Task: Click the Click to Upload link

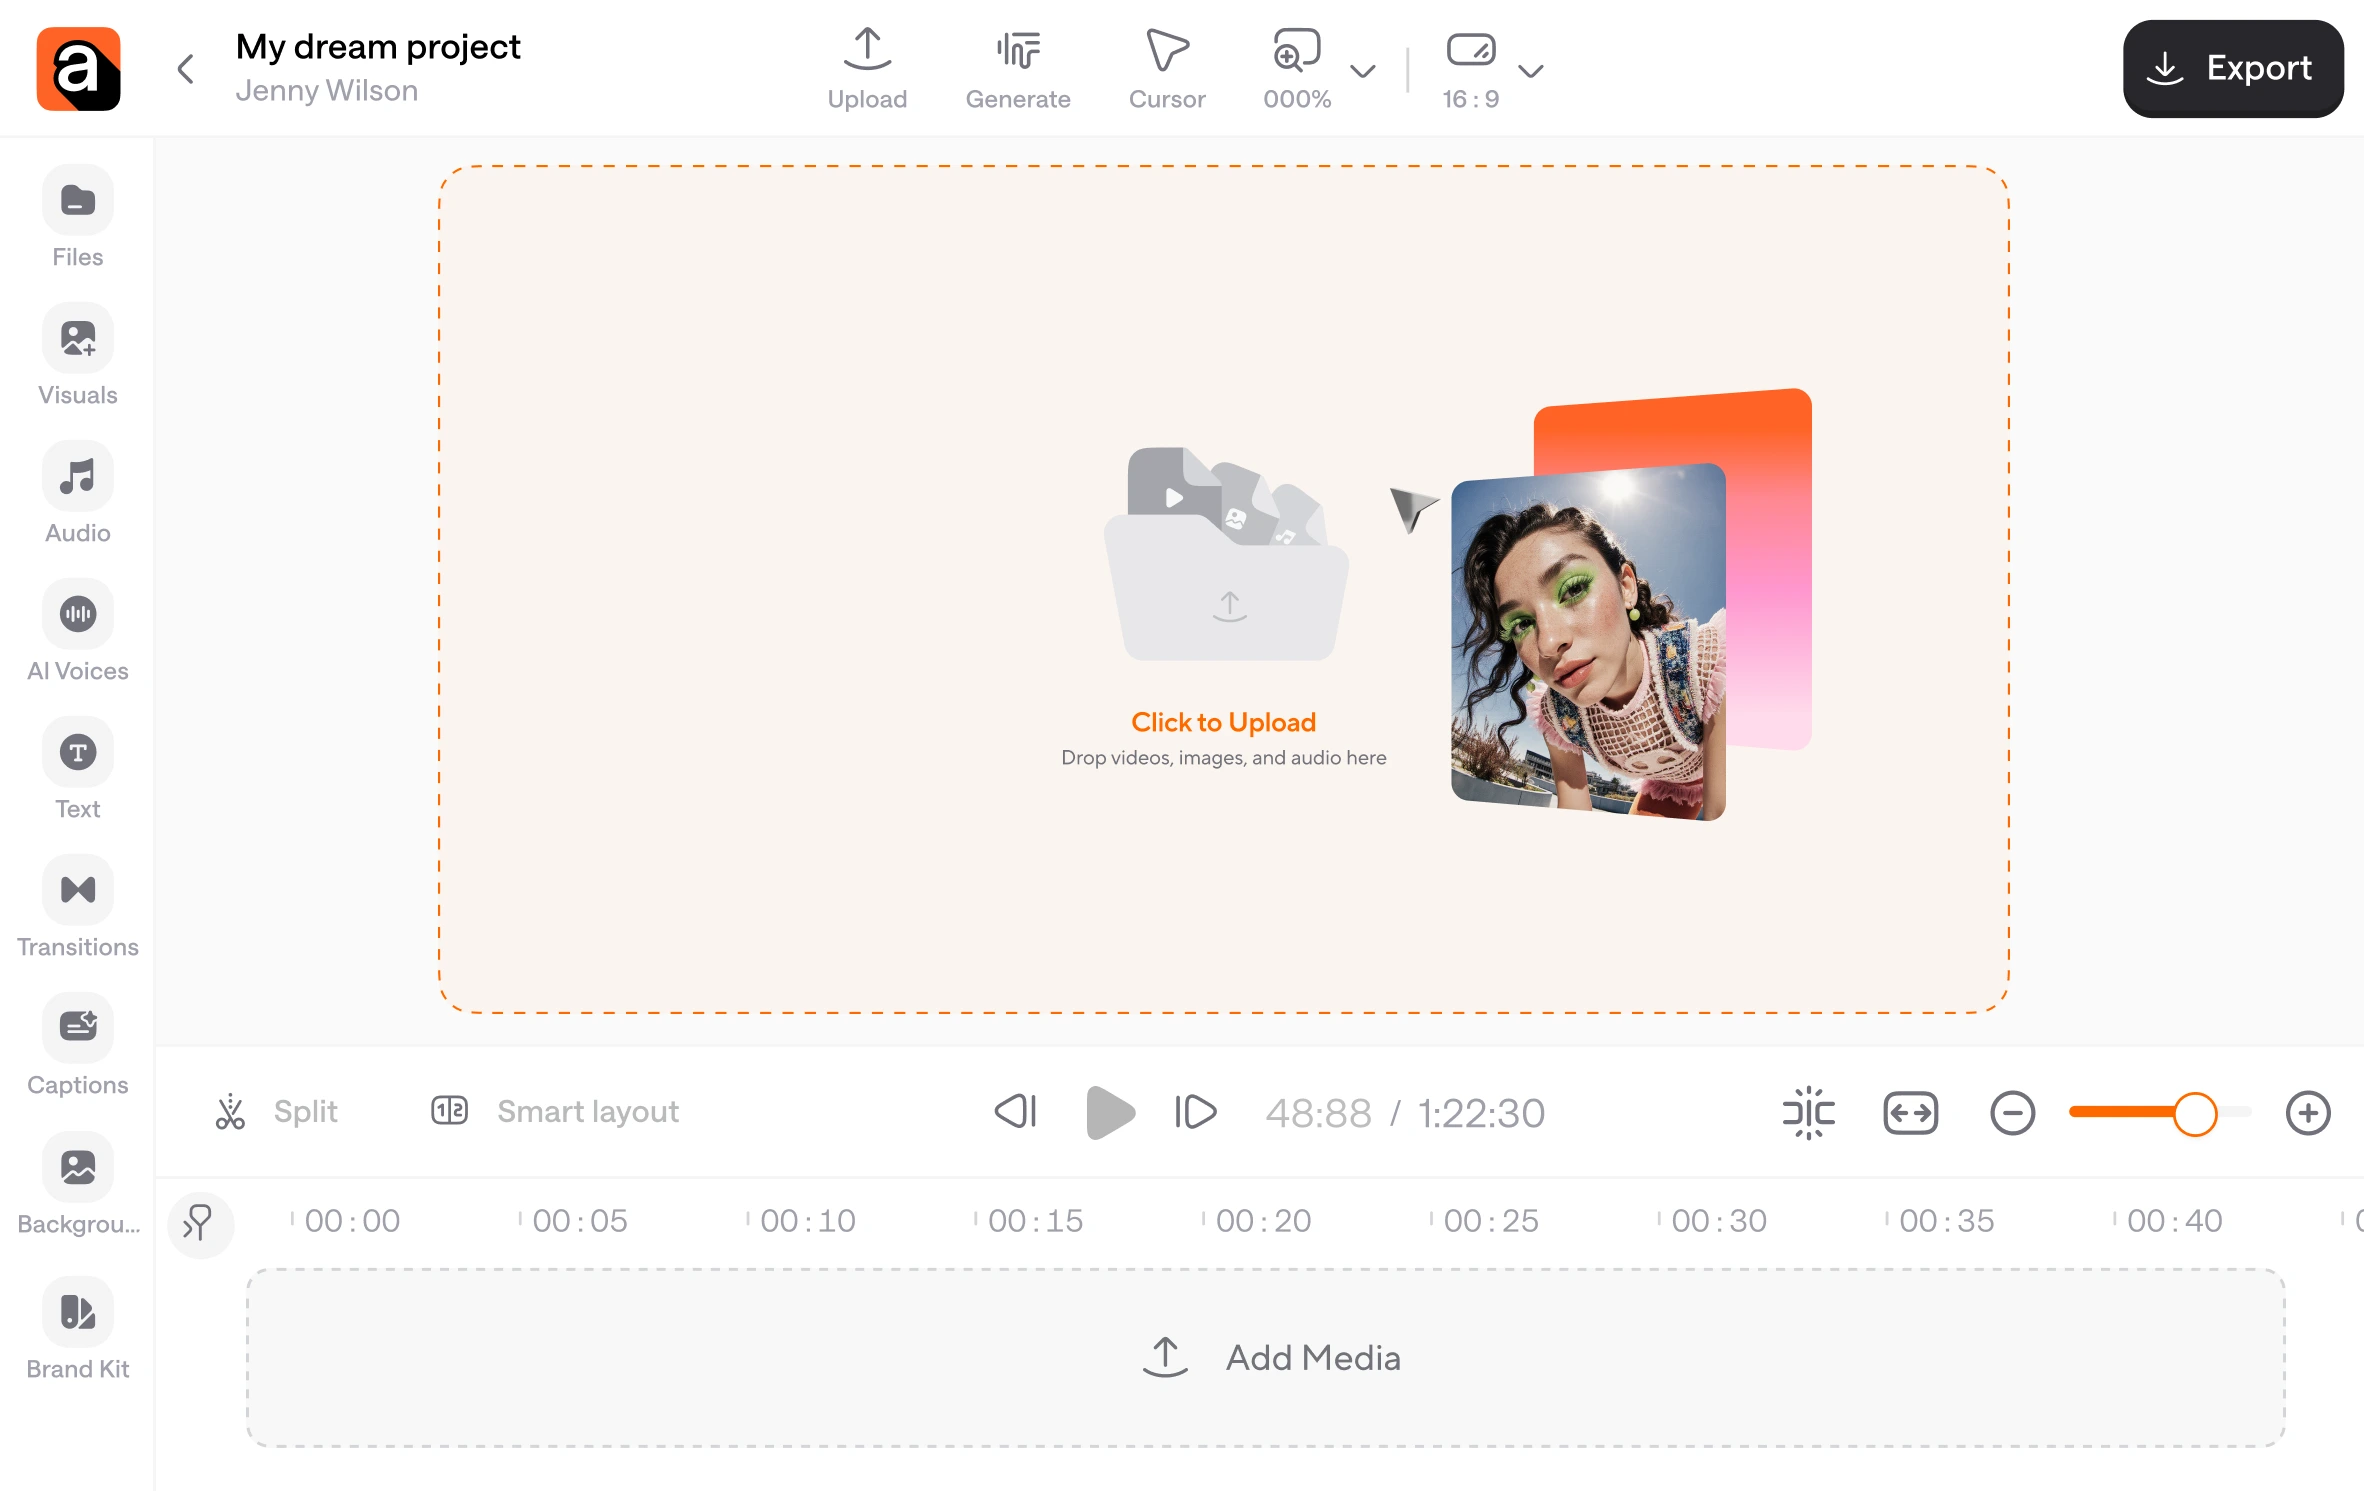Action: (x=1223, y=722)
